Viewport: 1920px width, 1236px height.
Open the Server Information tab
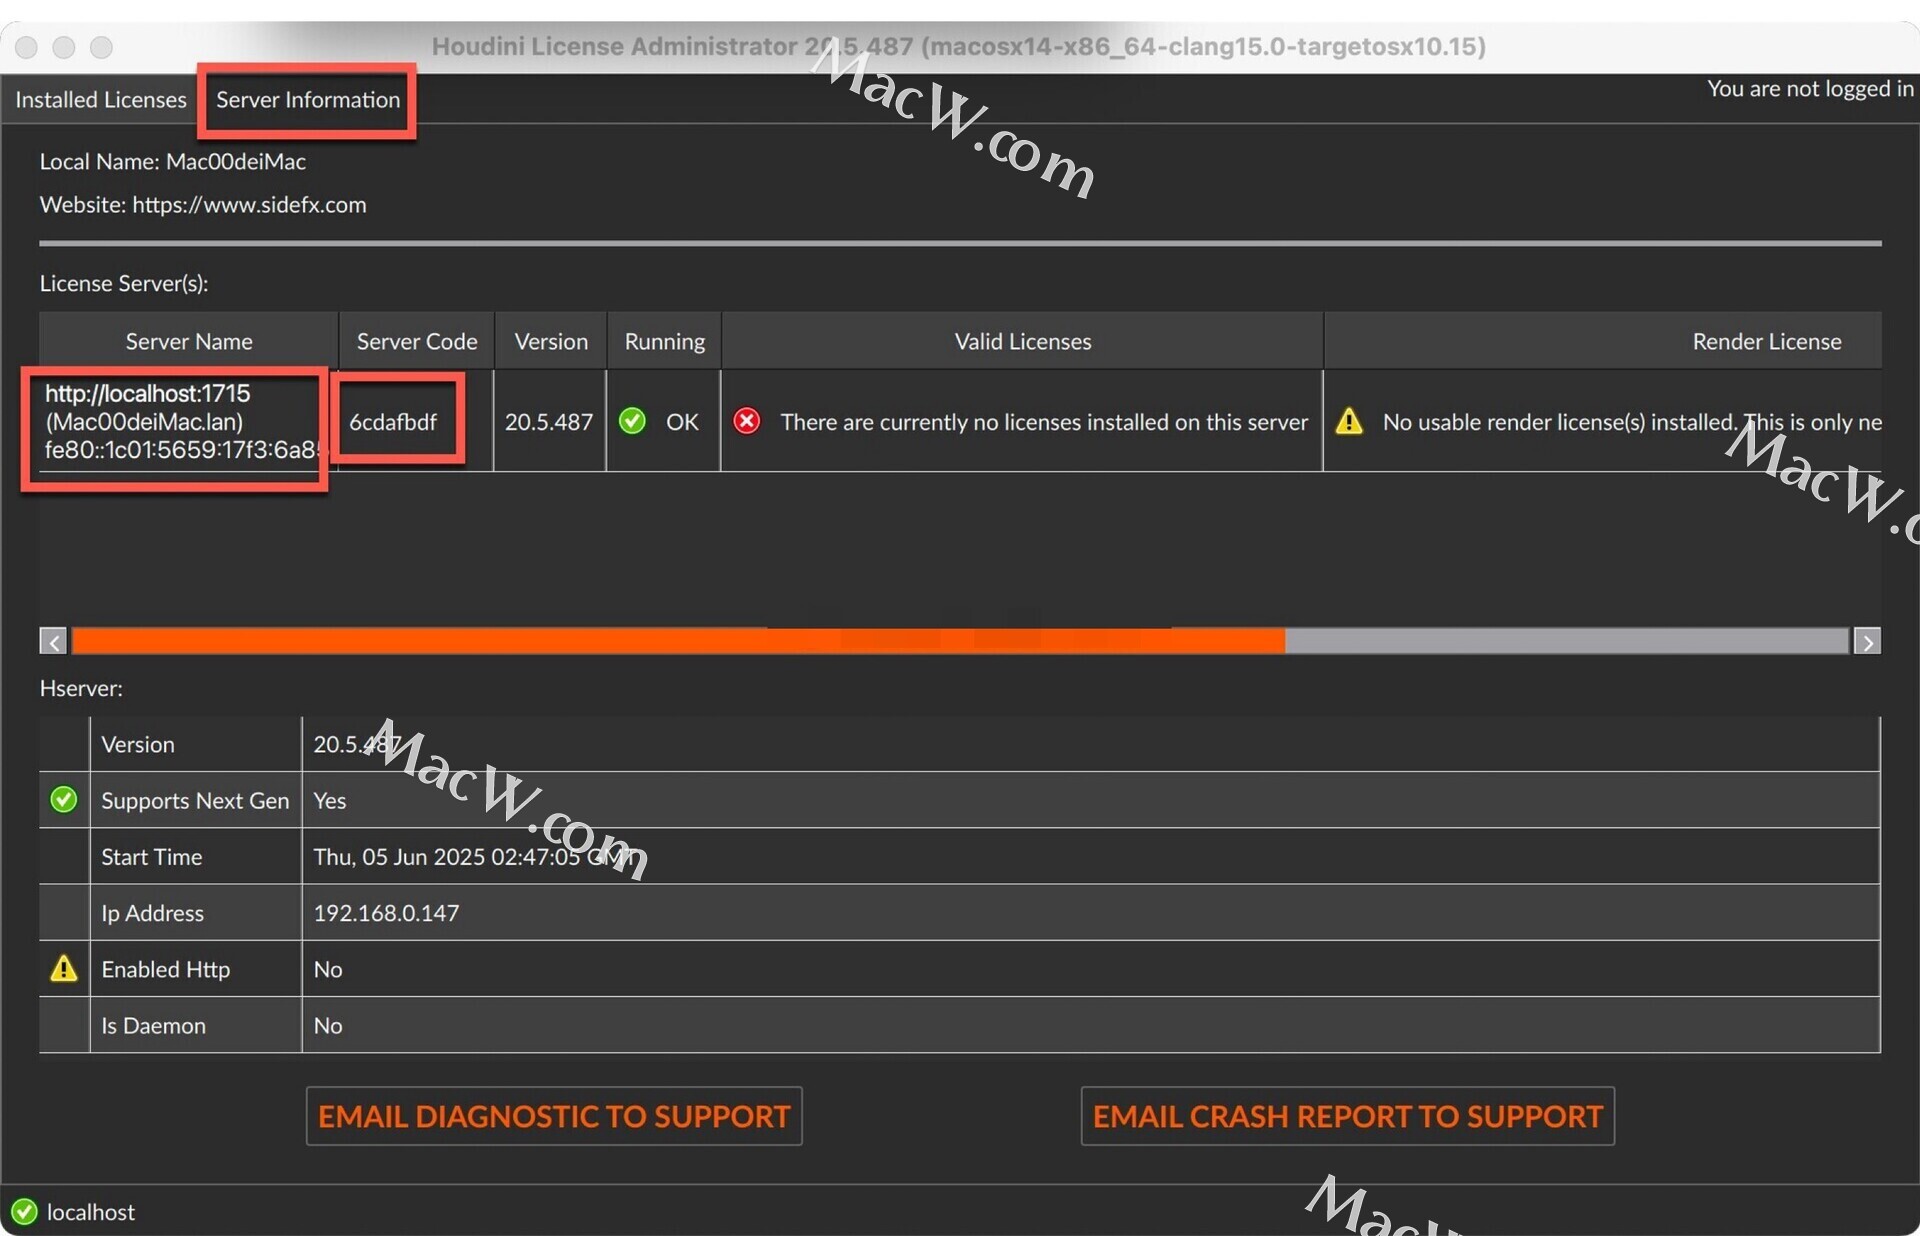[307, 100]
